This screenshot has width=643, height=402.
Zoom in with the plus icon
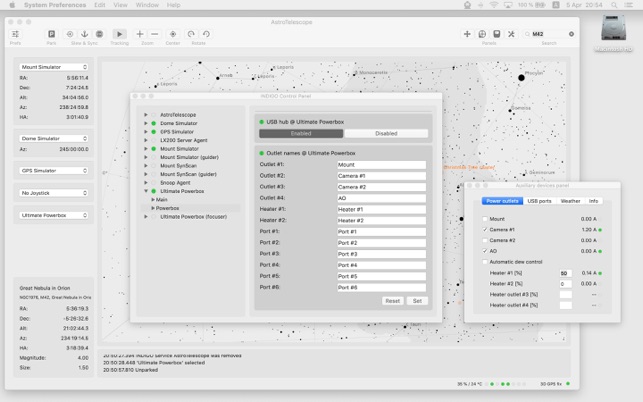click(140, 34)
